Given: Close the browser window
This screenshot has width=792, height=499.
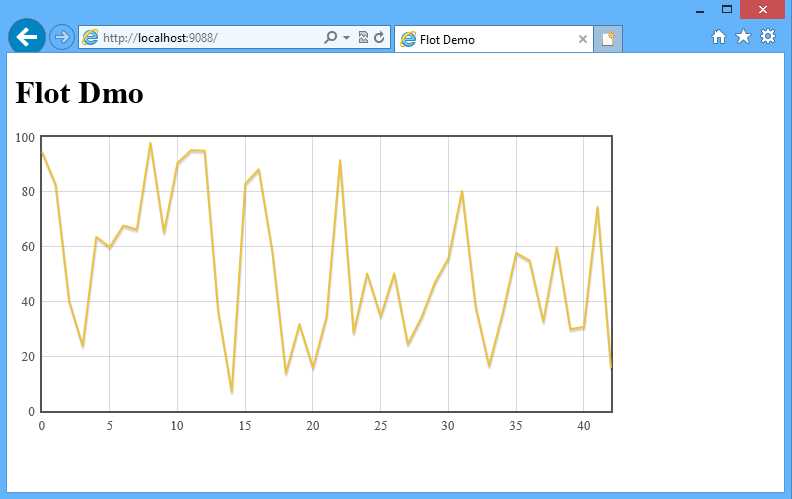Looking at the screenshot, I should tap(763, 9).
